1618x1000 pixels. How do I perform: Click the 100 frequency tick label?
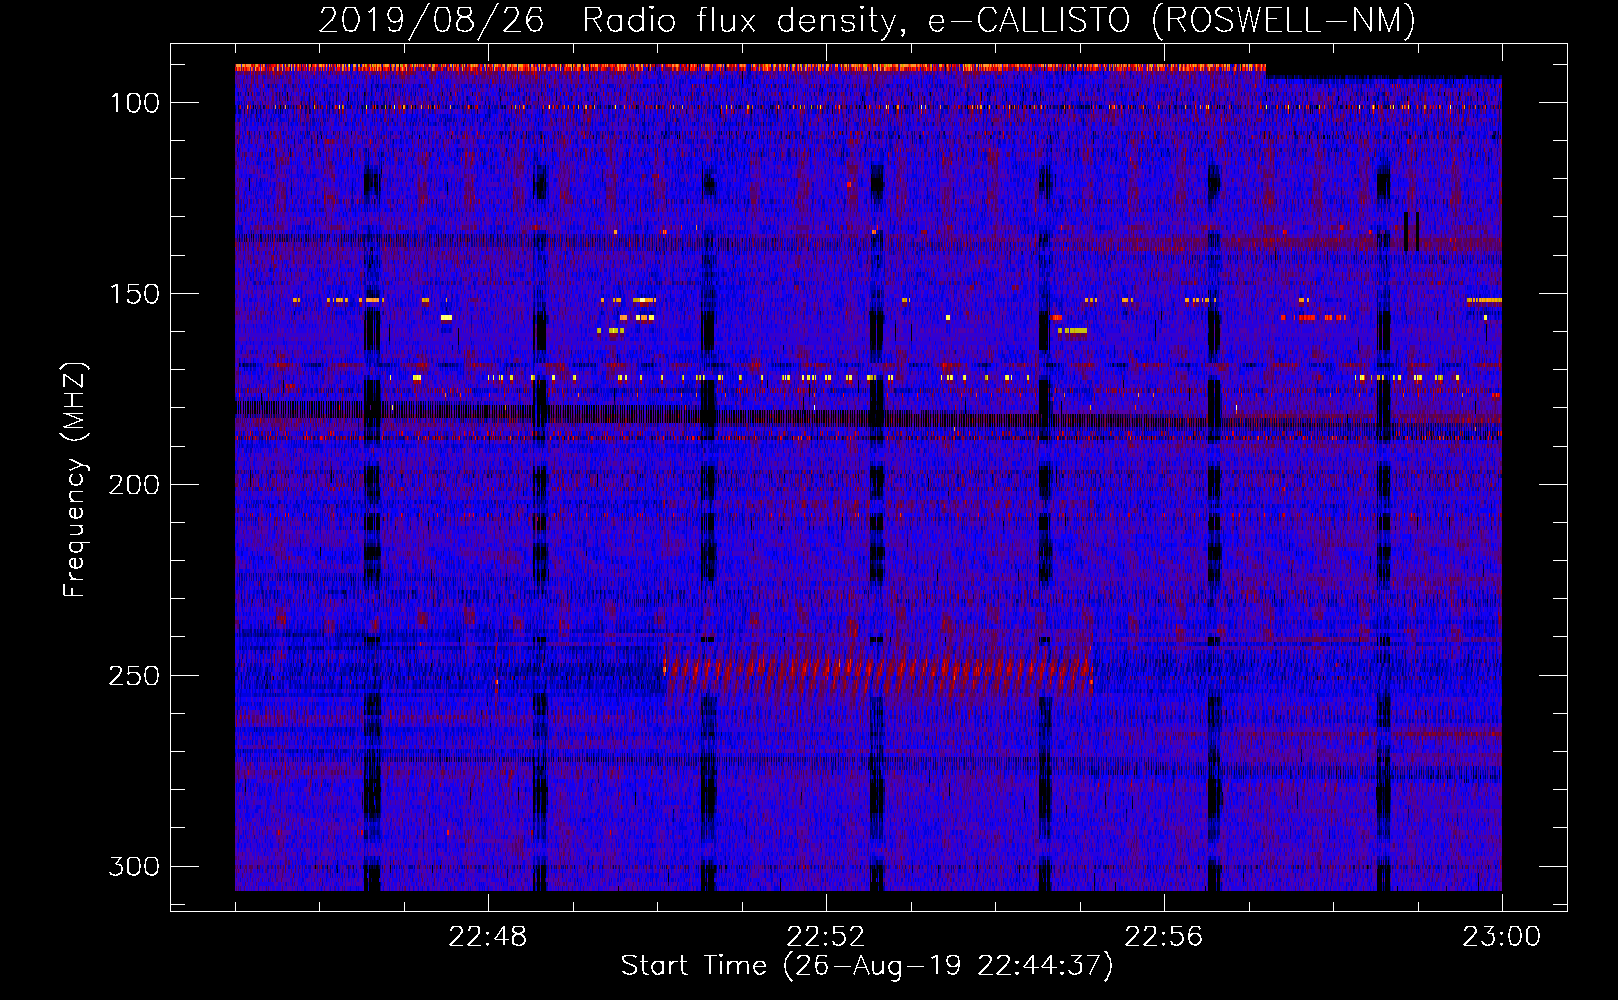point(134,103)
